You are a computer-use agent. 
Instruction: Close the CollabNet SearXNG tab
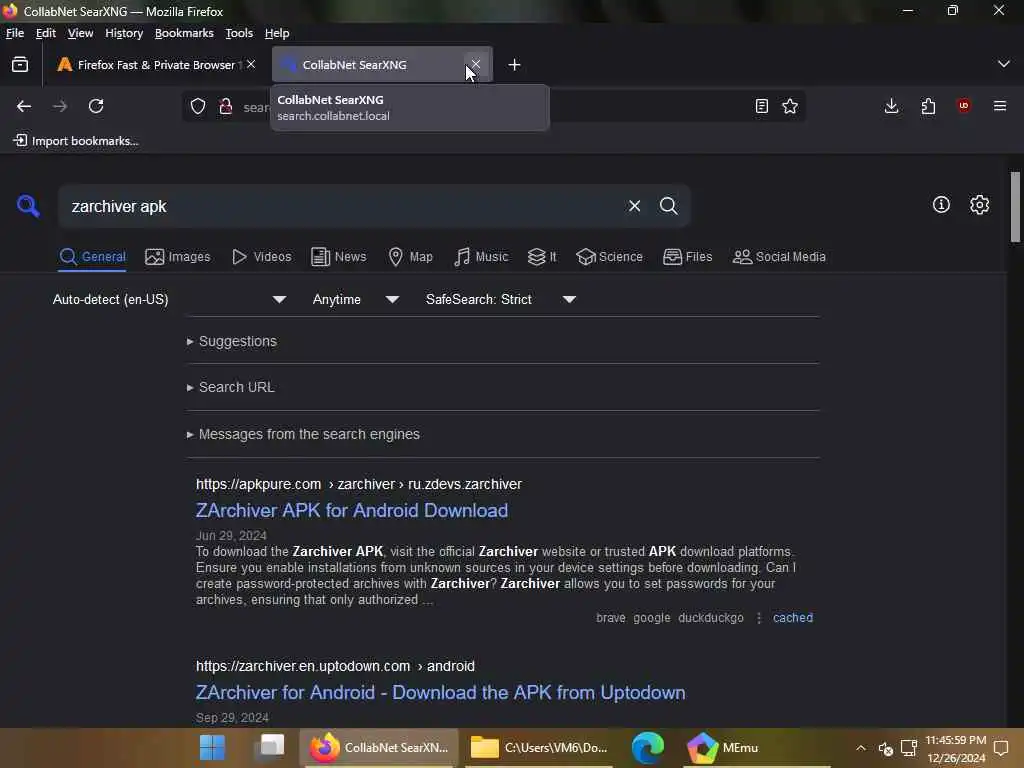(x=476, y=64)
